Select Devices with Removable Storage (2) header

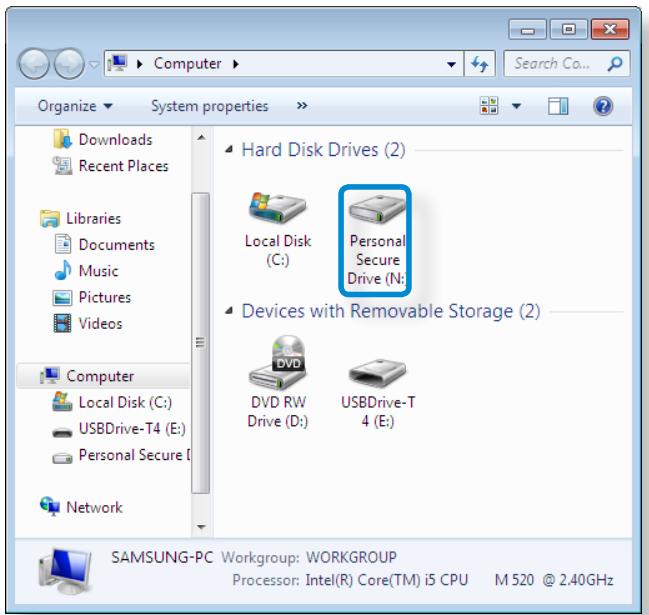coord(391,311)
